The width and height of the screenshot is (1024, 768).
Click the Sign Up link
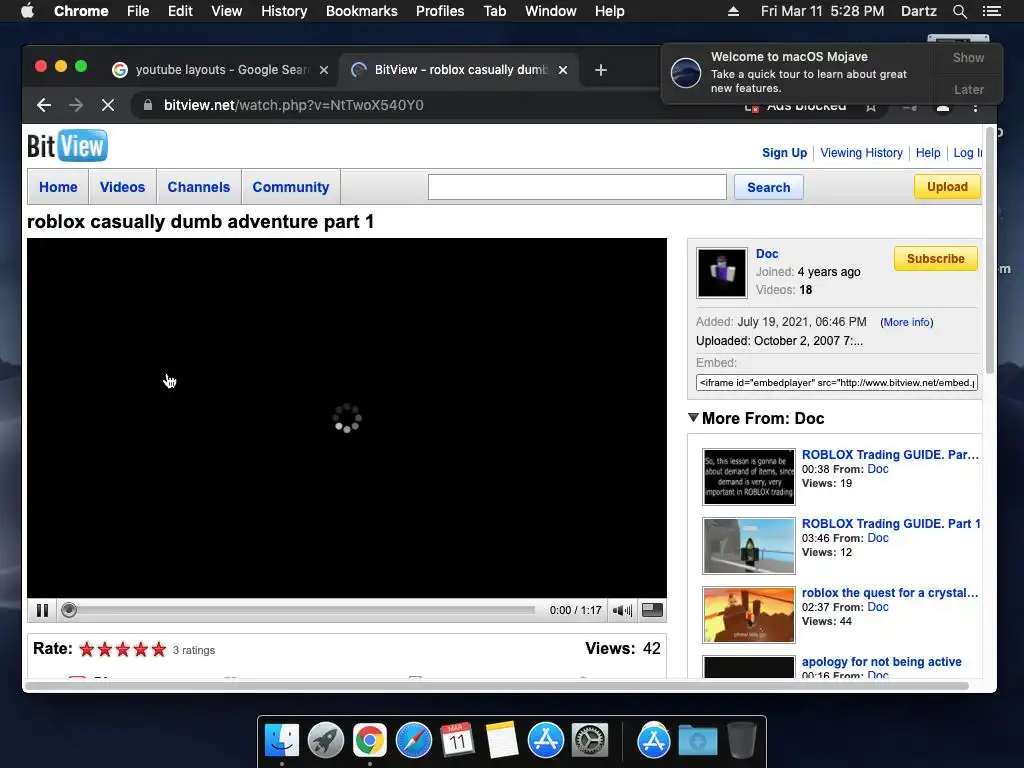(x=784, y=153)
